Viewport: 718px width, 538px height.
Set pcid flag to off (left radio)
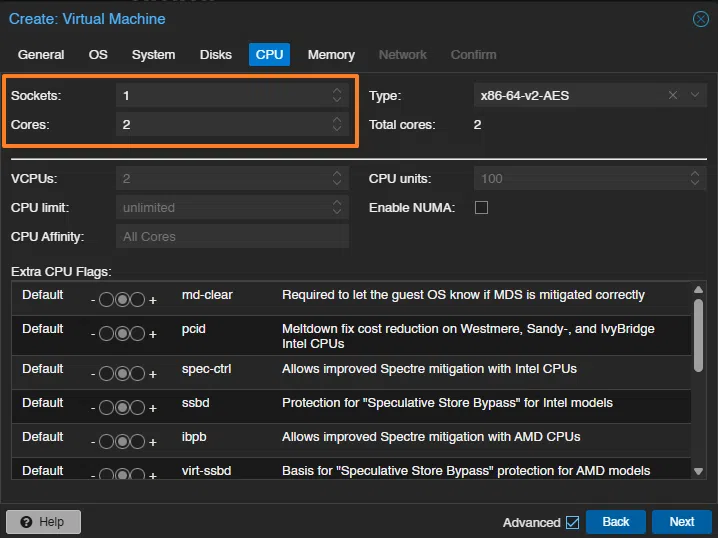[x=106, y=335]
